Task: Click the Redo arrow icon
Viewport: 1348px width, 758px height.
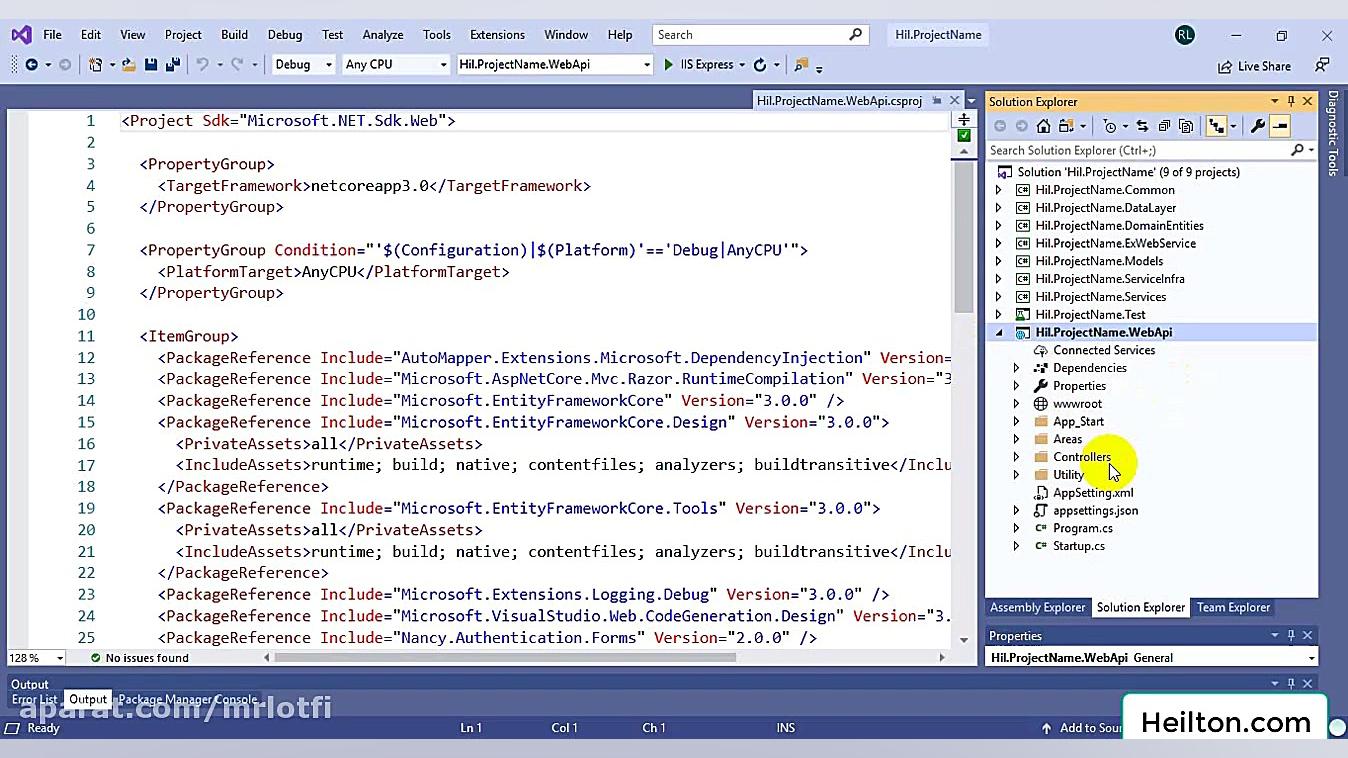Action: [237, 65]
